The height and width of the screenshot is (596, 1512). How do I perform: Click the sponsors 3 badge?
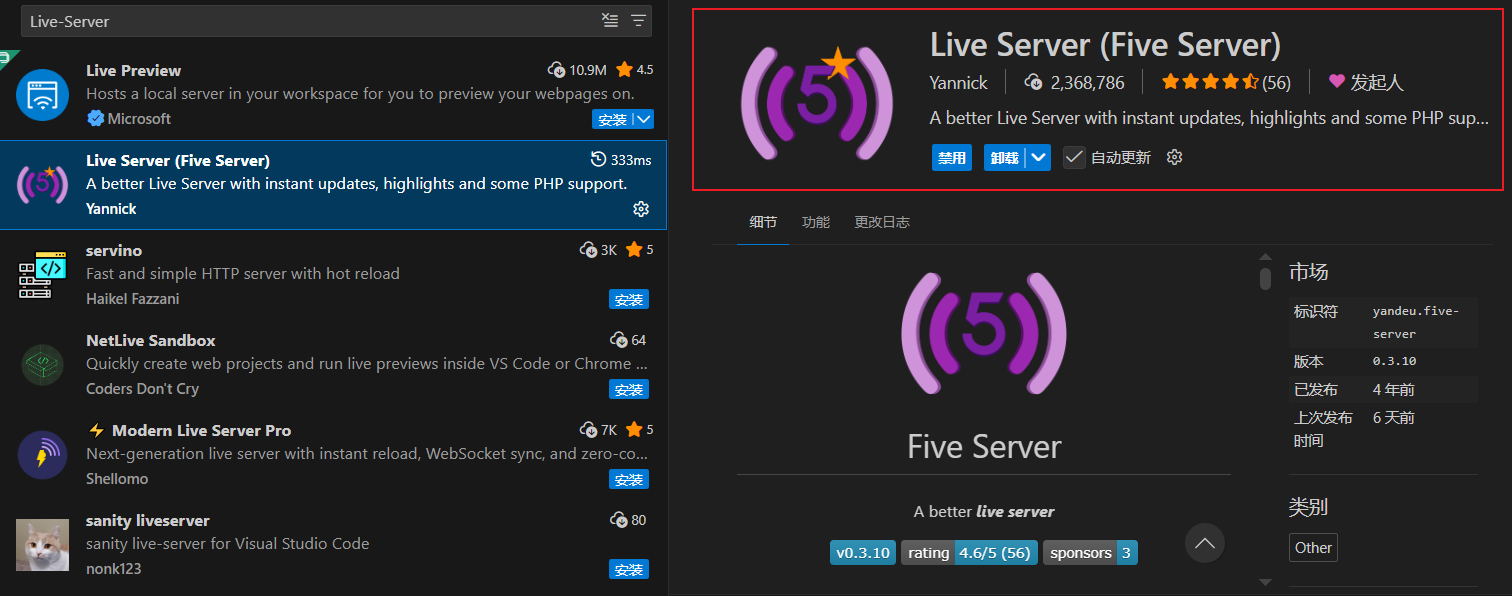pos(1090,553)
